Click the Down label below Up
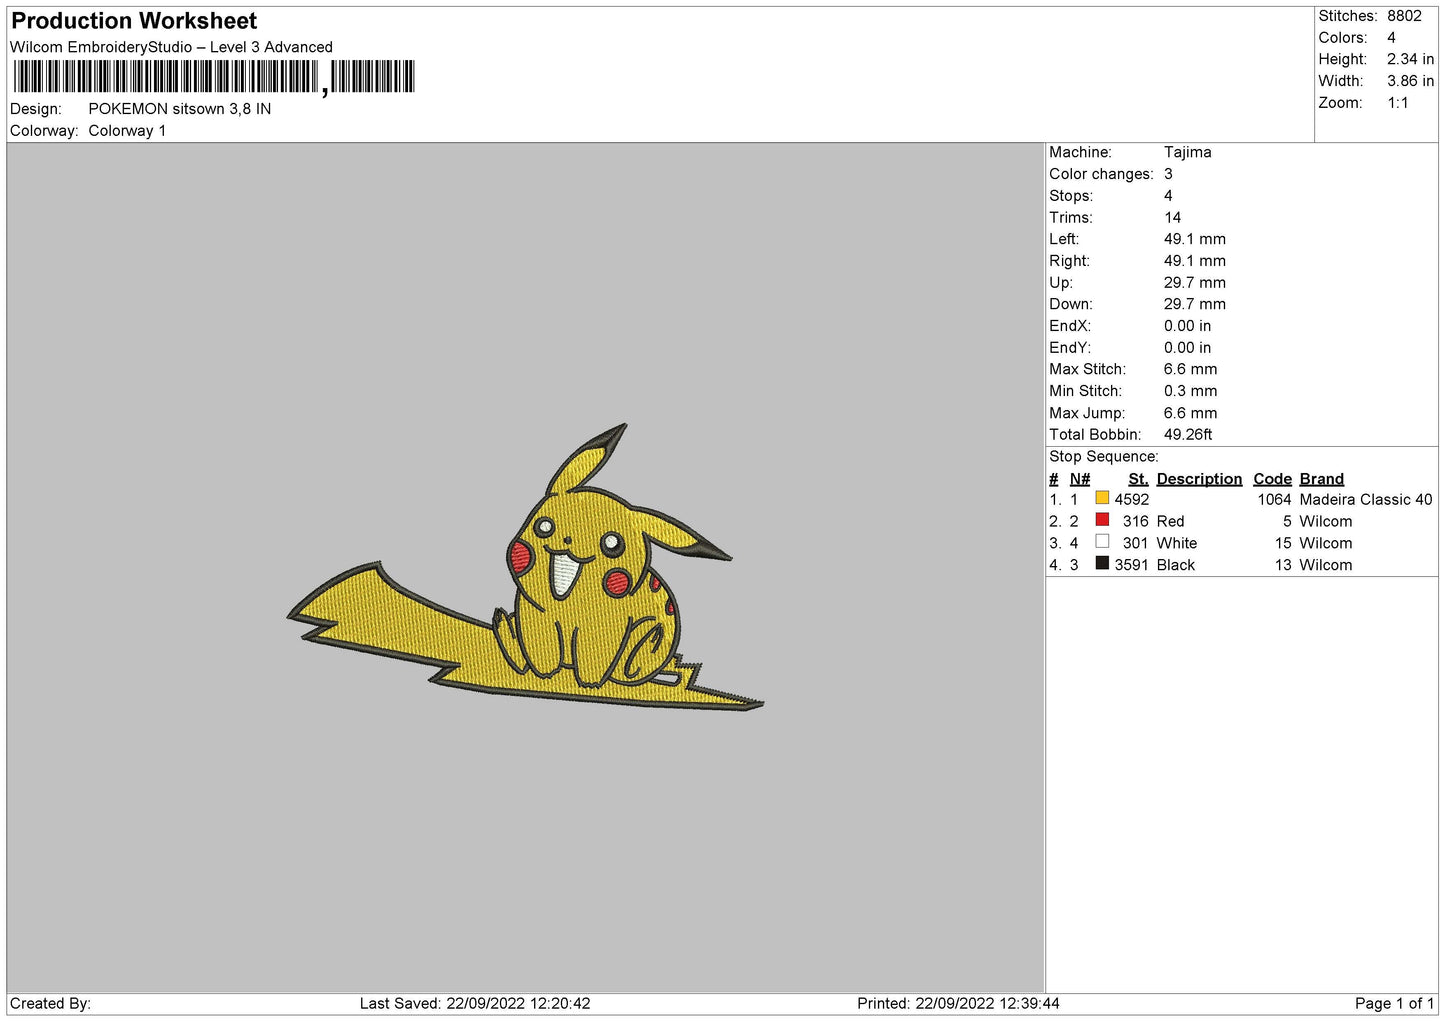The height and width of the screenshot is (1021, 1445). [x=1071, y=304]
